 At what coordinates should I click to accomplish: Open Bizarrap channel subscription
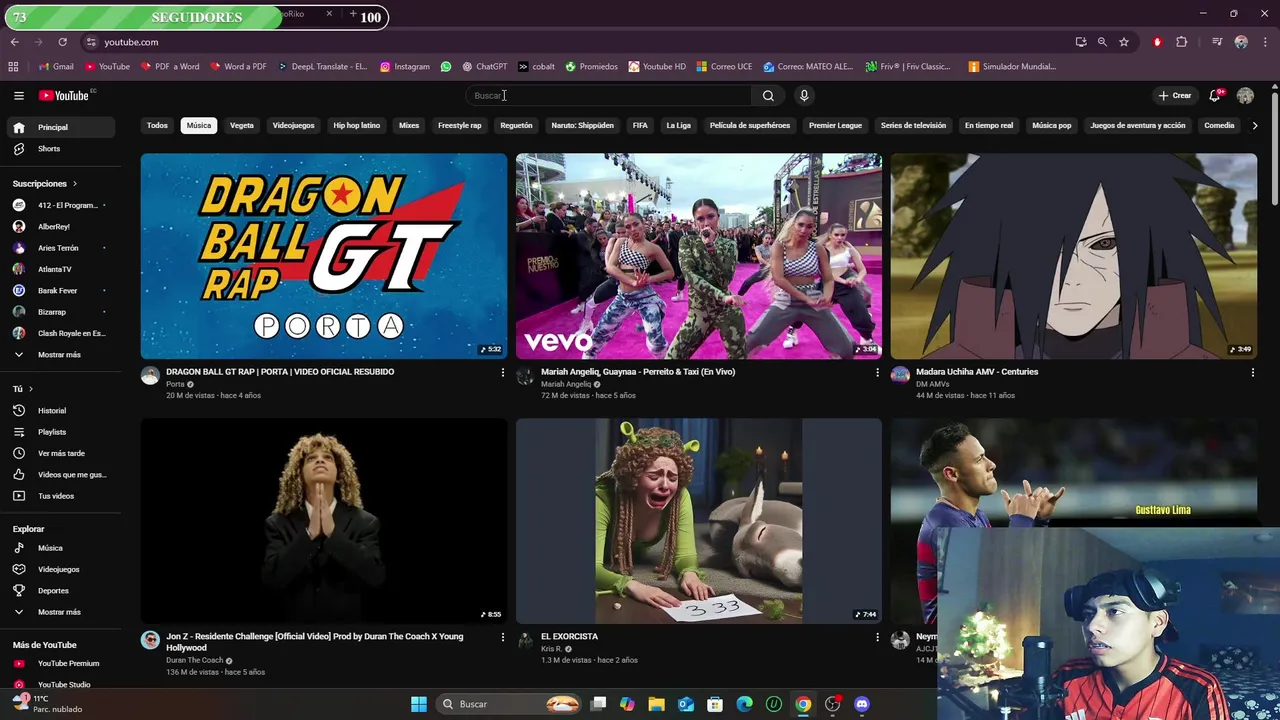point(60,312)
